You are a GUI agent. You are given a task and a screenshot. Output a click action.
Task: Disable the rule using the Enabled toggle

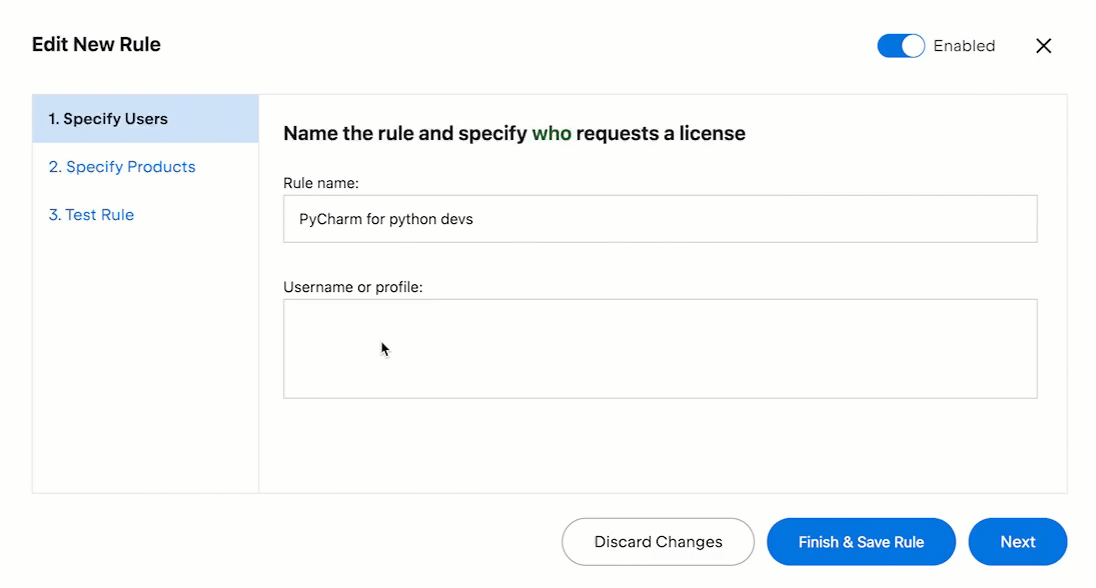(x=899, y=45)
